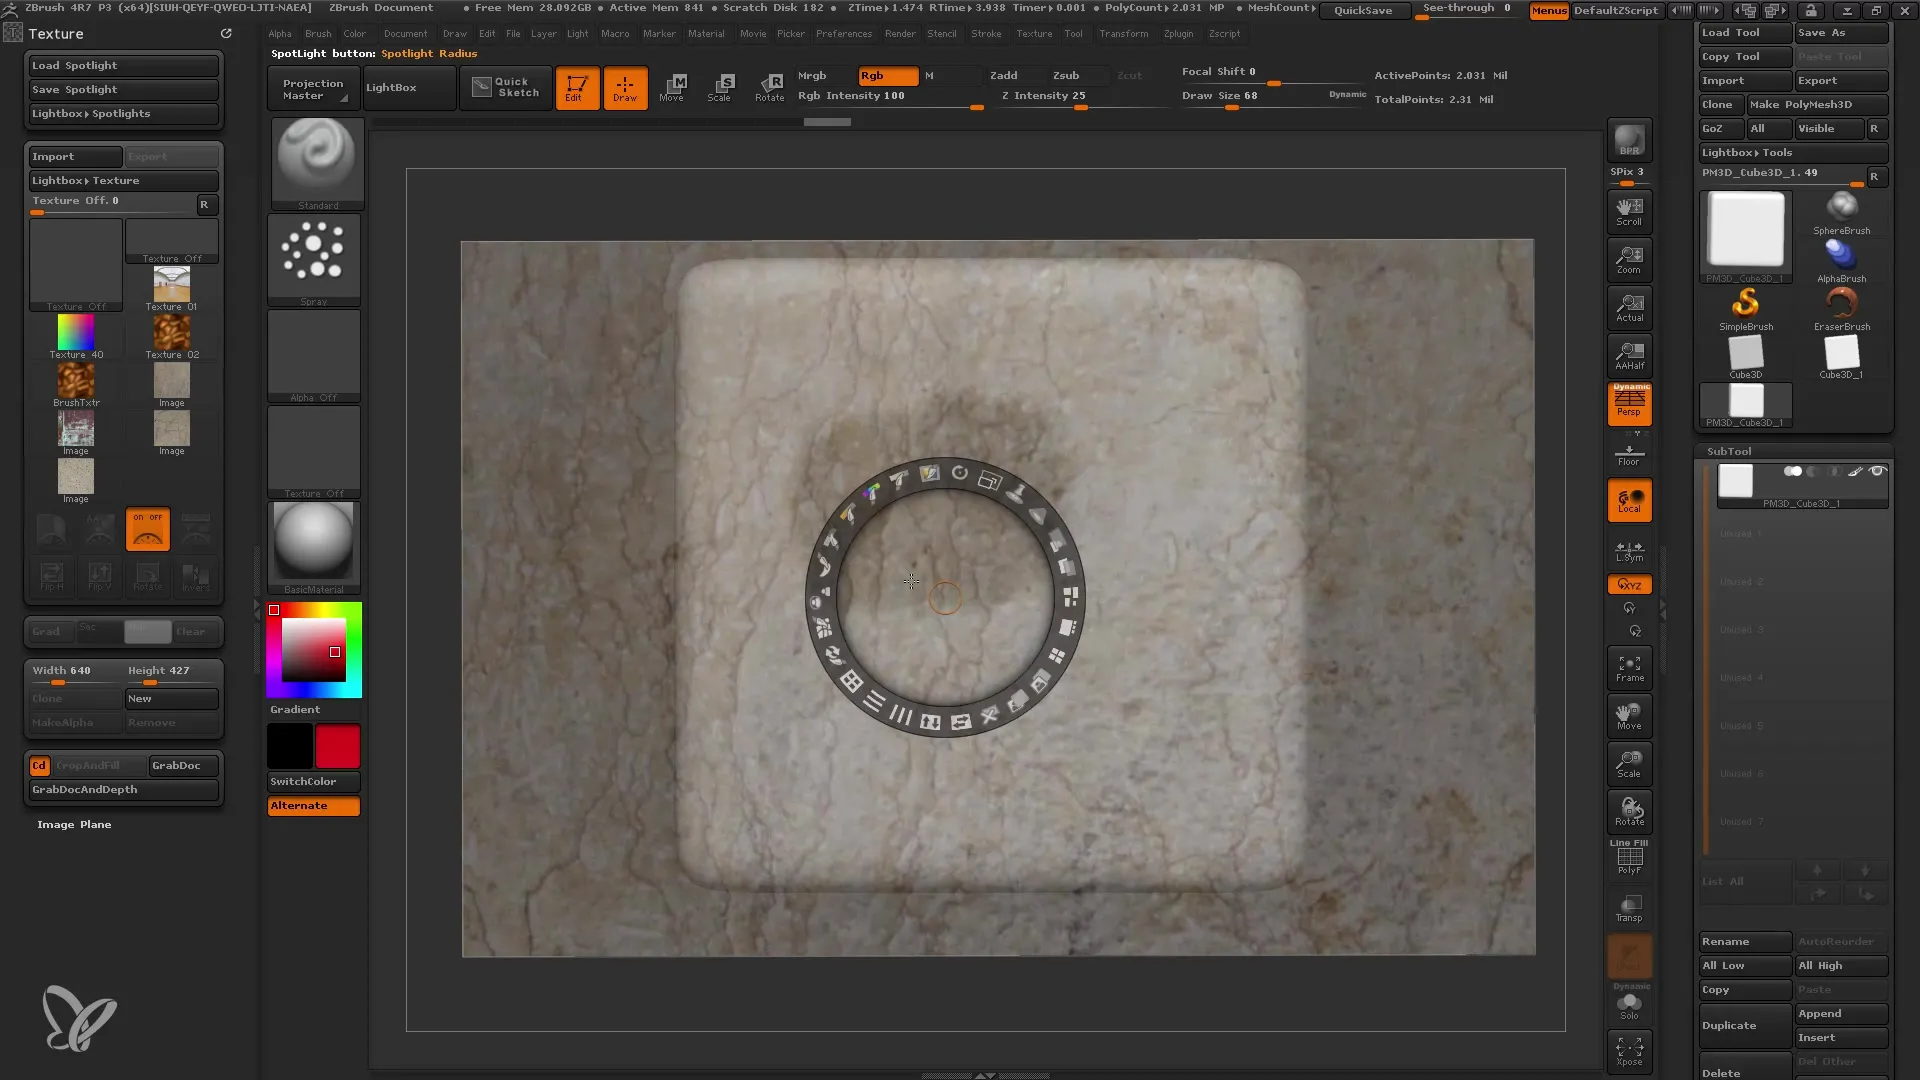The width and height of the screenshot is (1920, 1080).
Task: Click the red secondary color swatch
Action: 337,747
